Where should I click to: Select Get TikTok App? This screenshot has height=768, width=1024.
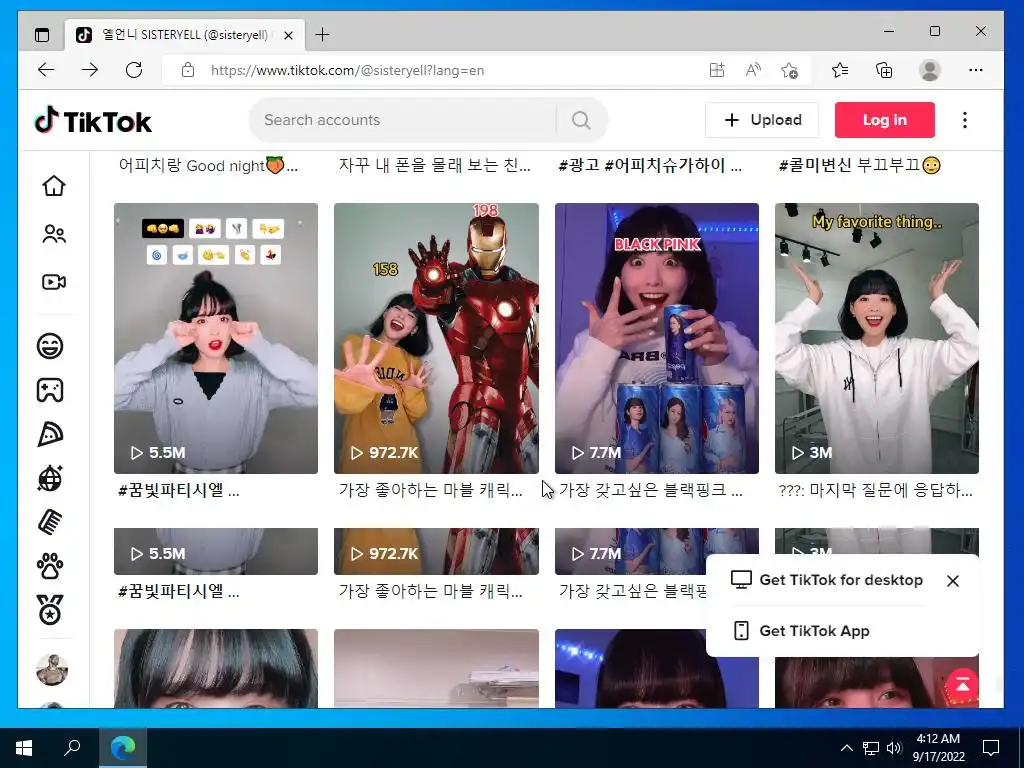801,631
